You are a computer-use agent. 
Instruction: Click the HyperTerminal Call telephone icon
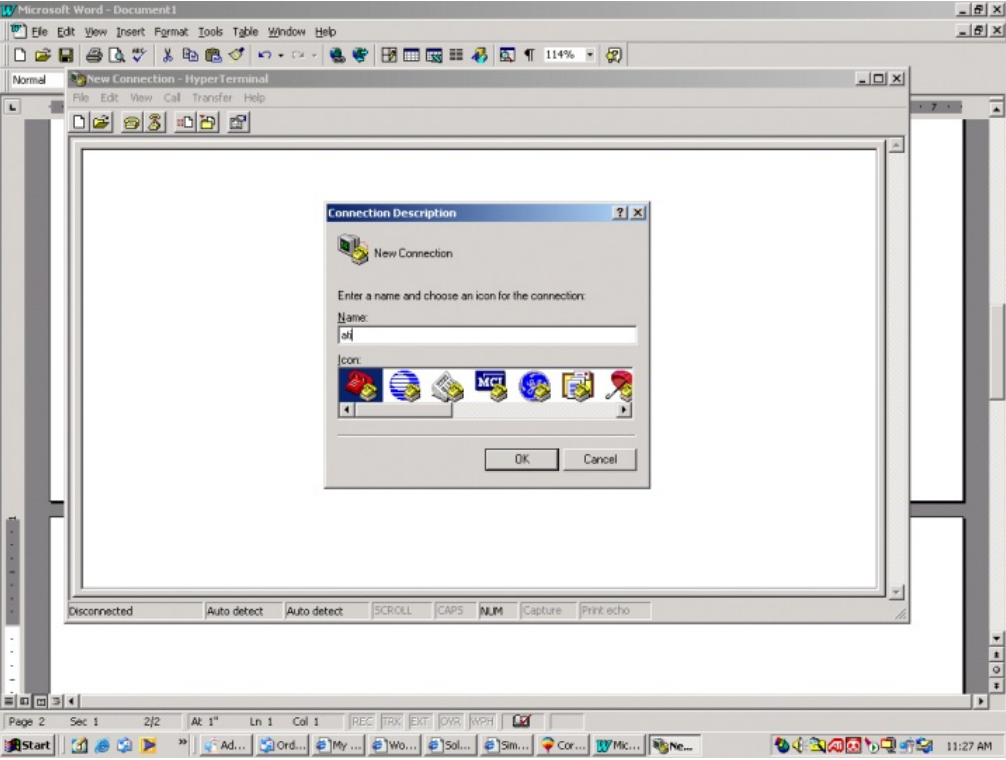(132, 122)
